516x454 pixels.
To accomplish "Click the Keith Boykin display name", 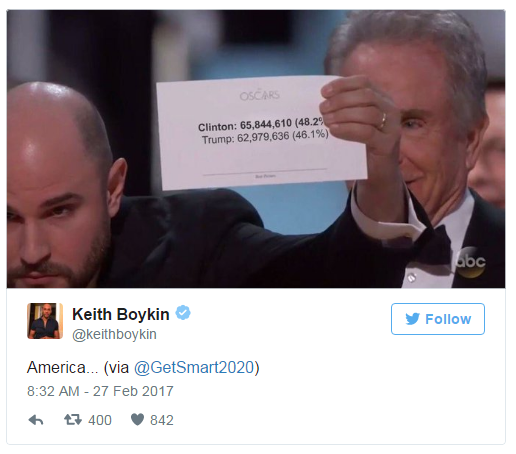I will 121,314.
